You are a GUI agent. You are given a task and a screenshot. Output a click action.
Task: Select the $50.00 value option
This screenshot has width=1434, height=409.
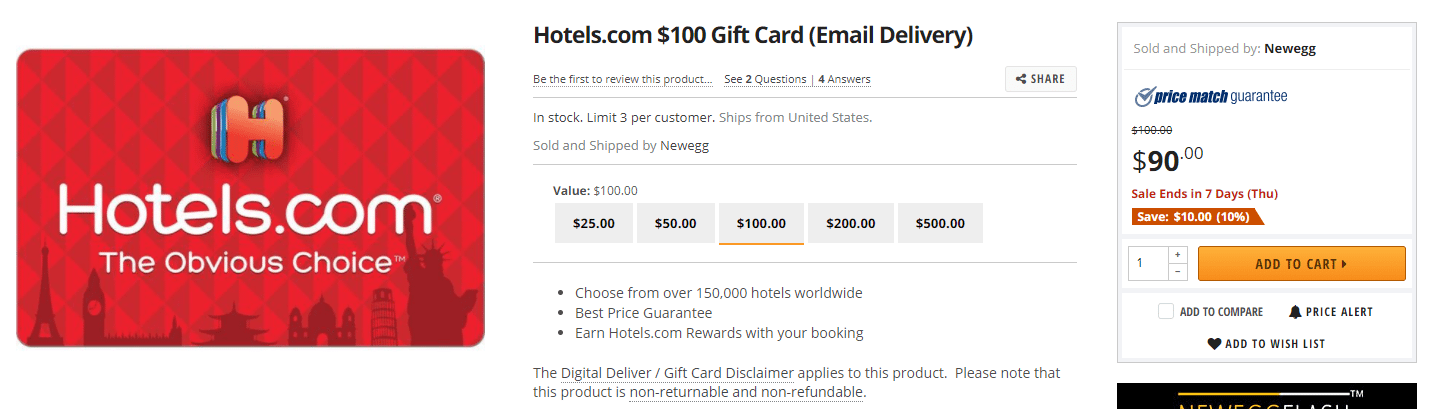click(676, 223)
